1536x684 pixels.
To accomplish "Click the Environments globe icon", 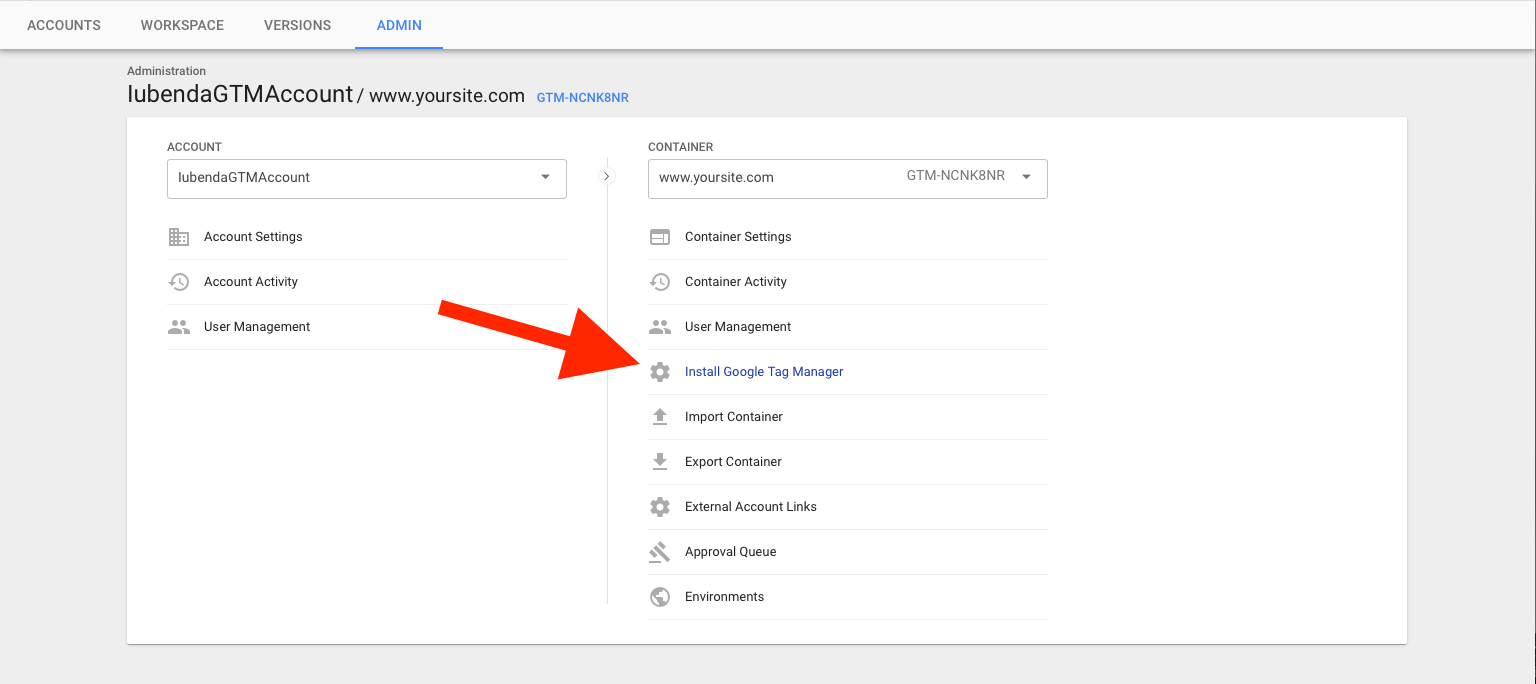I will pos(660,596).
